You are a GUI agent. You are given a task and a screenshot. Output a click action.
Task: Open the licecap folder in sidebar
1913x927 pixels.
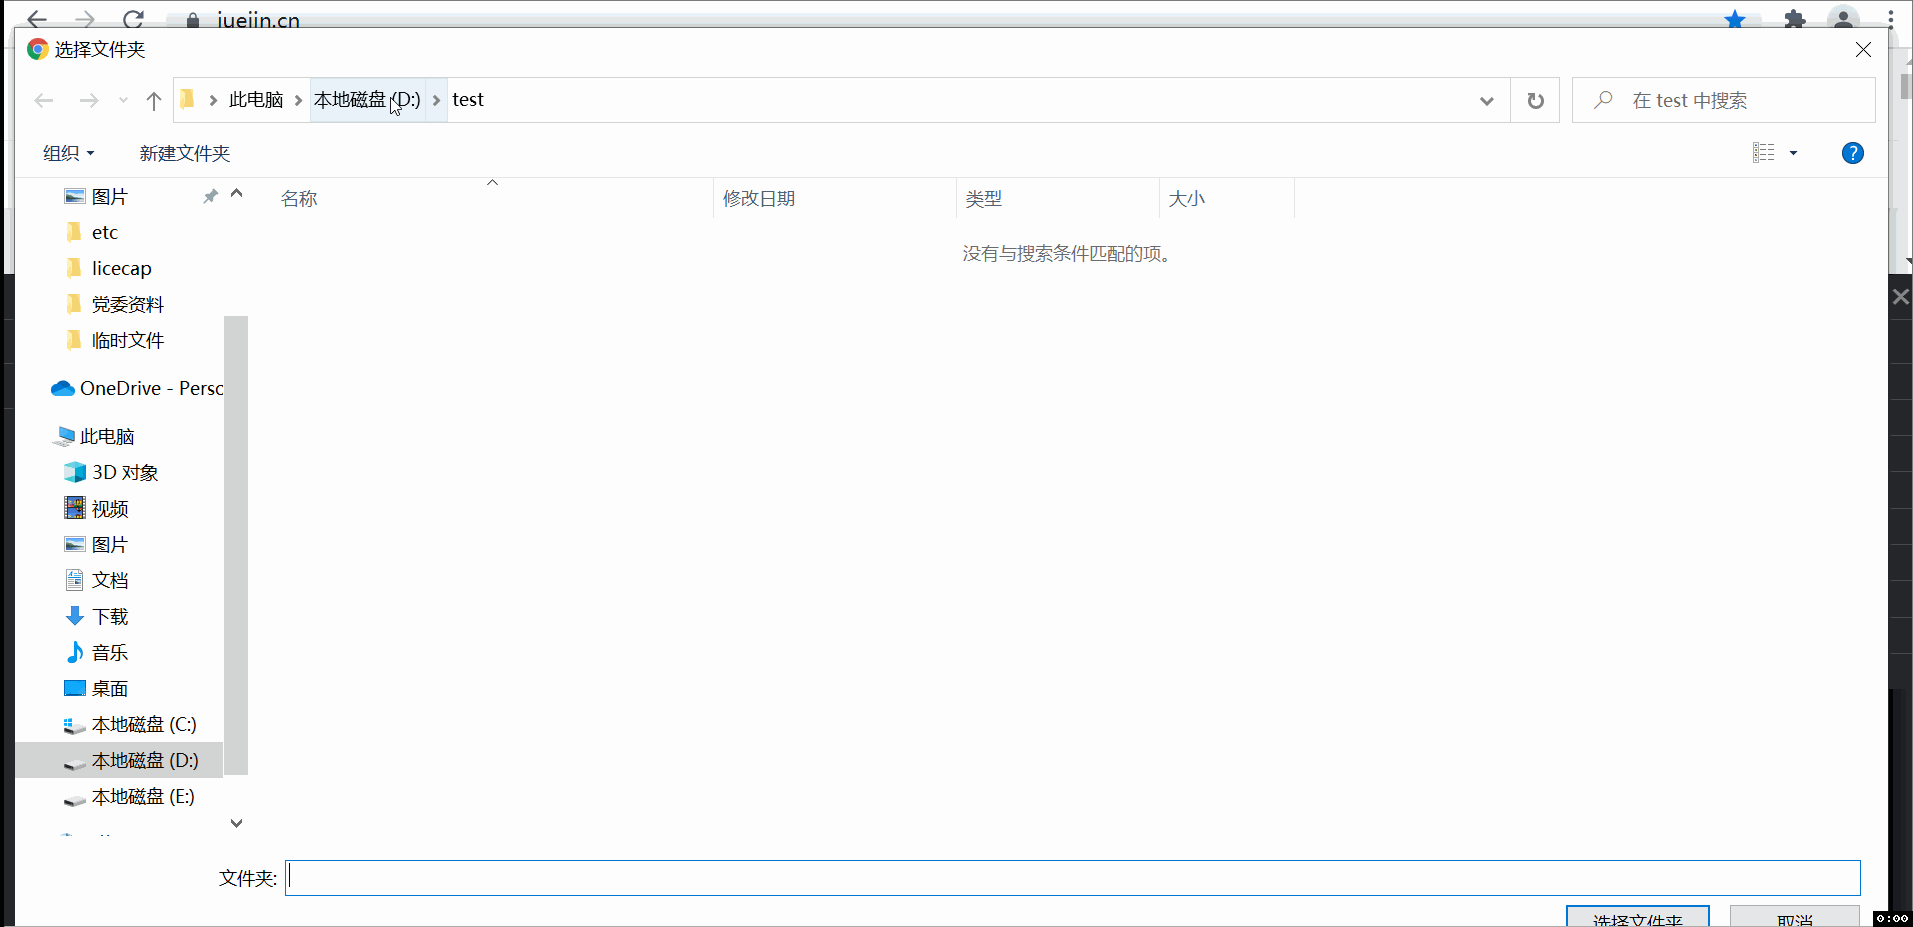(122, 269)
